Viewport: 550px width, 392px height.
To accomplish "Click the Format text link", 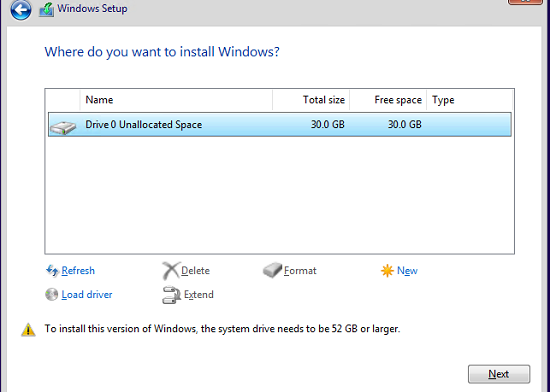I will coord(300,271).
